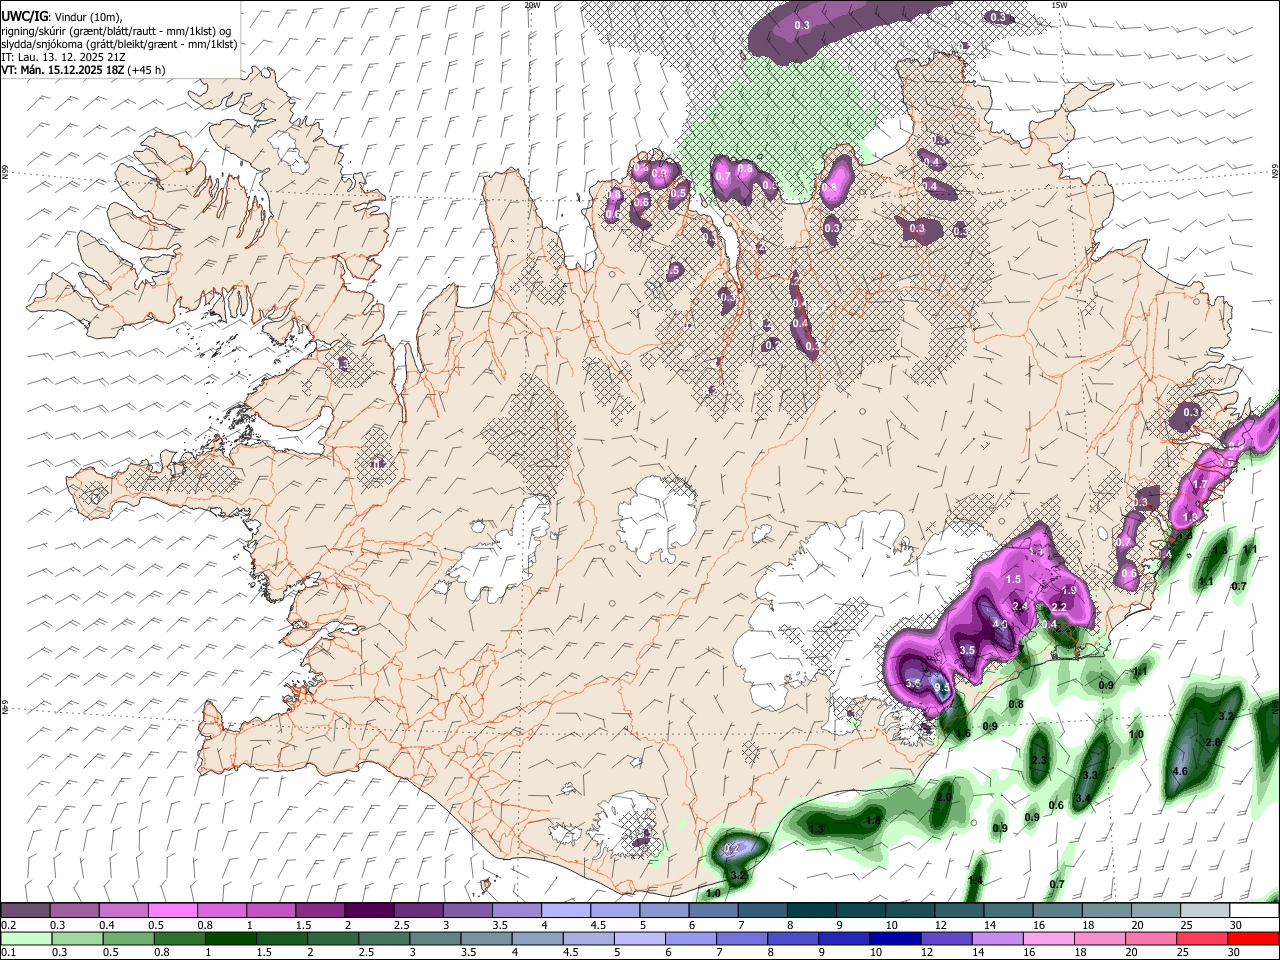Click the '(+45 h)' forecast offset text
Screen dimensions: 1280x960
tap(146, 70)
